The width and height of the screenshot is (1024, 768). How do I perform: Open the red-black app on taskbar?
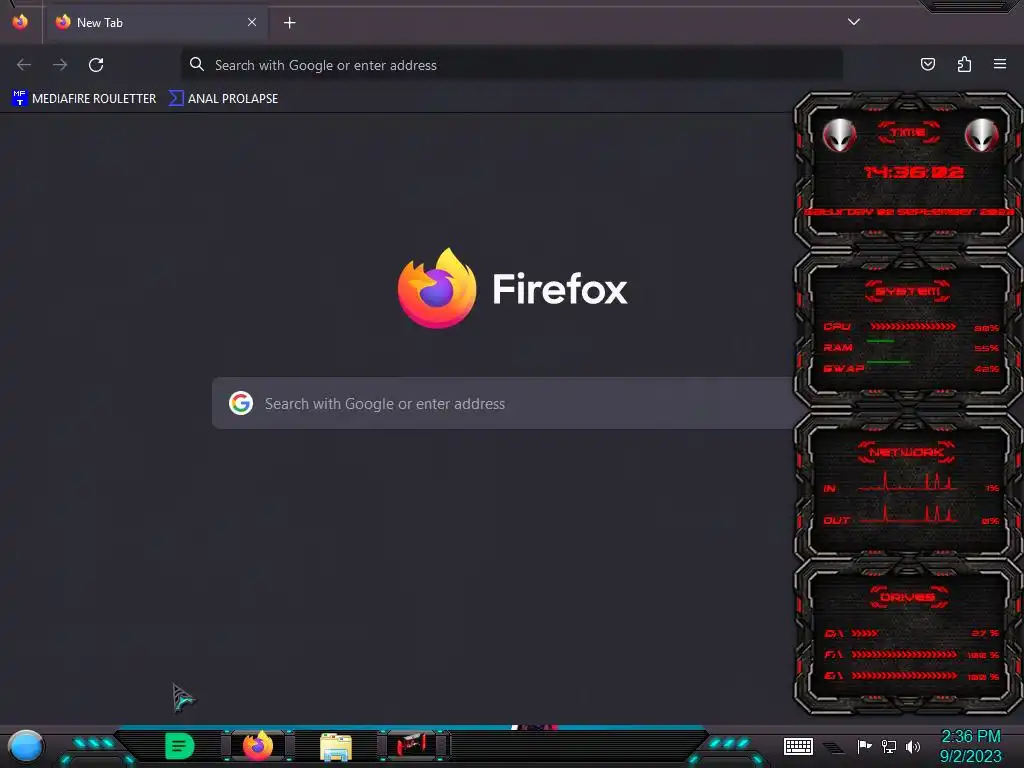tap(411, 745)
